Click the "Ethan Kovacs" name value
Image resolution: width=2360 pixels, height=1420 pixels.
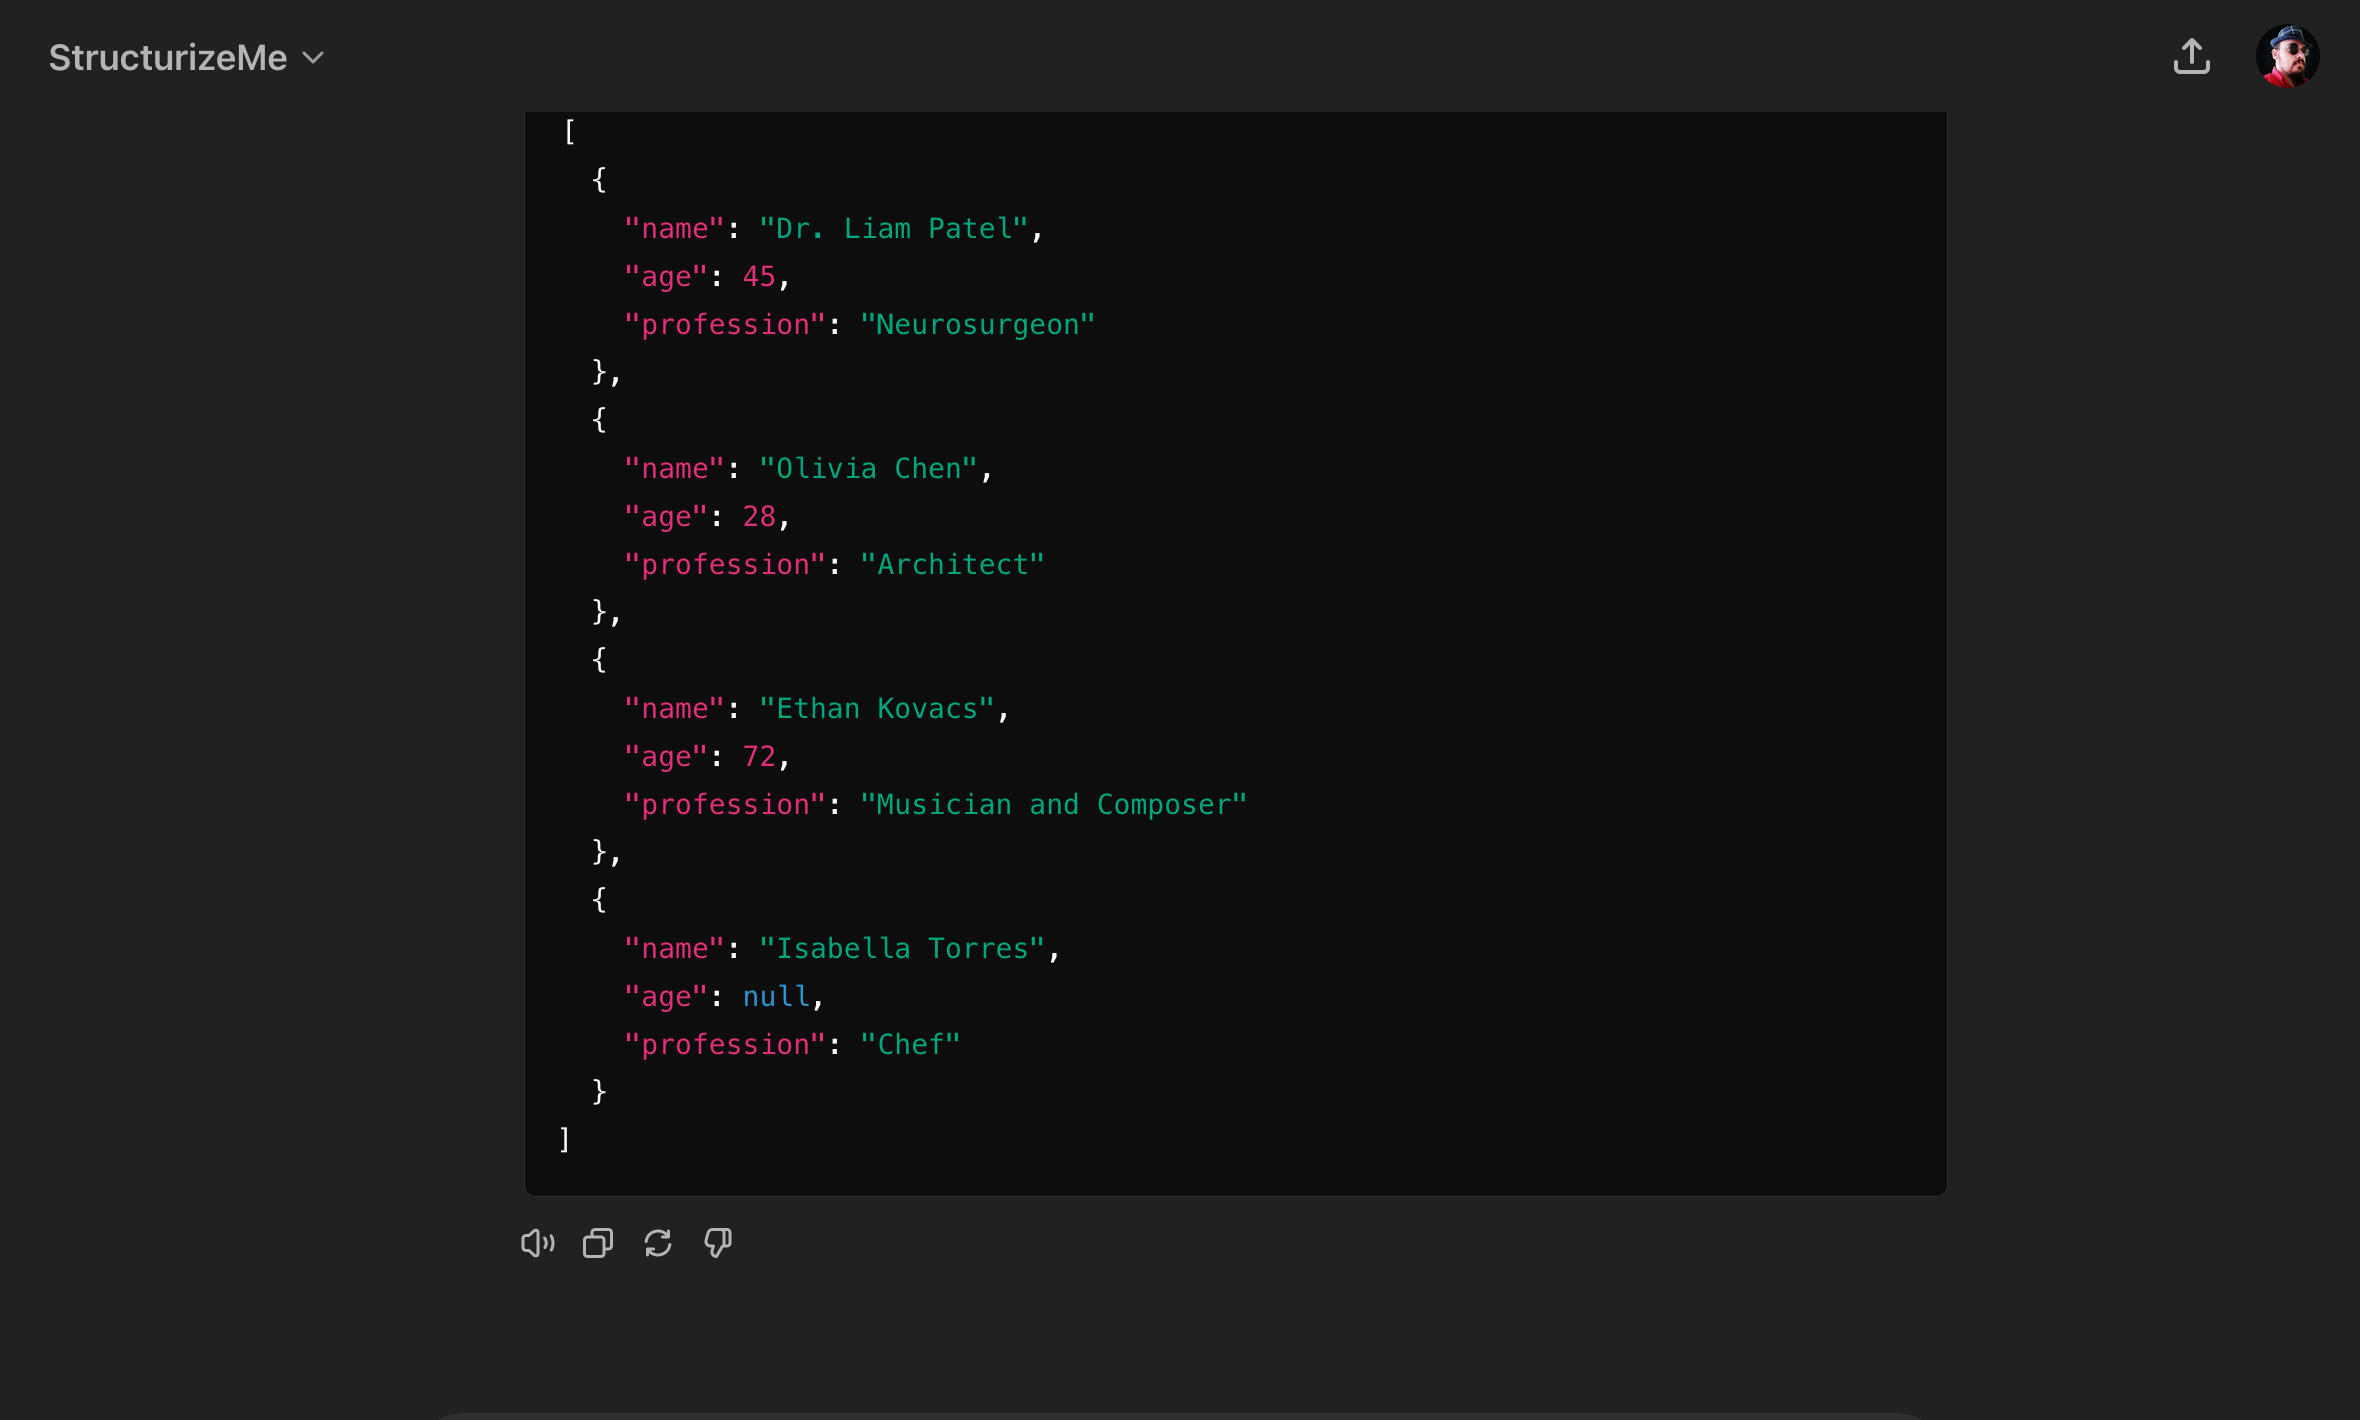point(877,709)
